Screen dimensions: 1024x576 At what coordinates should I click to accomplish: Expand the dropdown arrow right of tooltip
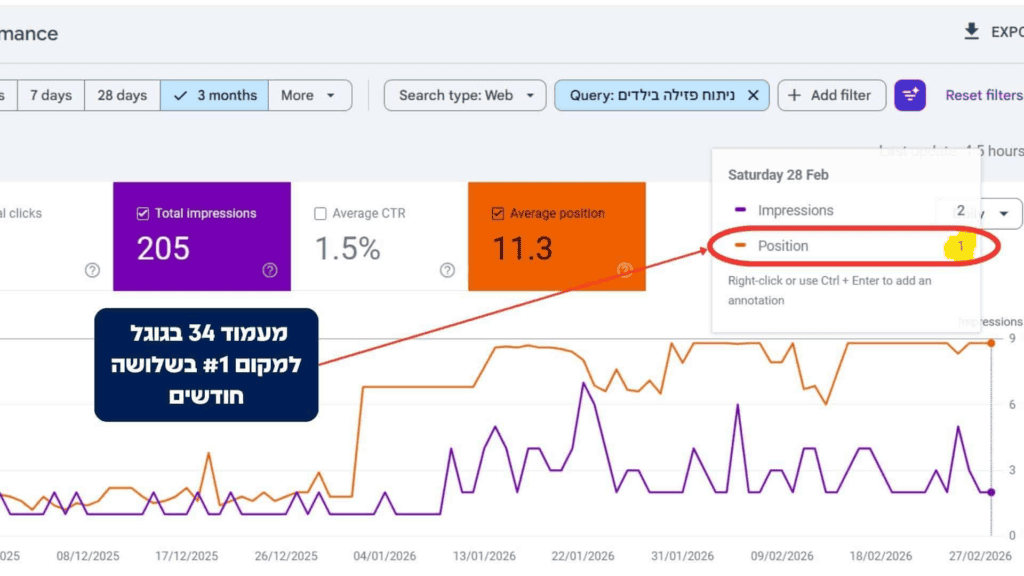pyautogui.click(x=1004, y=214)
